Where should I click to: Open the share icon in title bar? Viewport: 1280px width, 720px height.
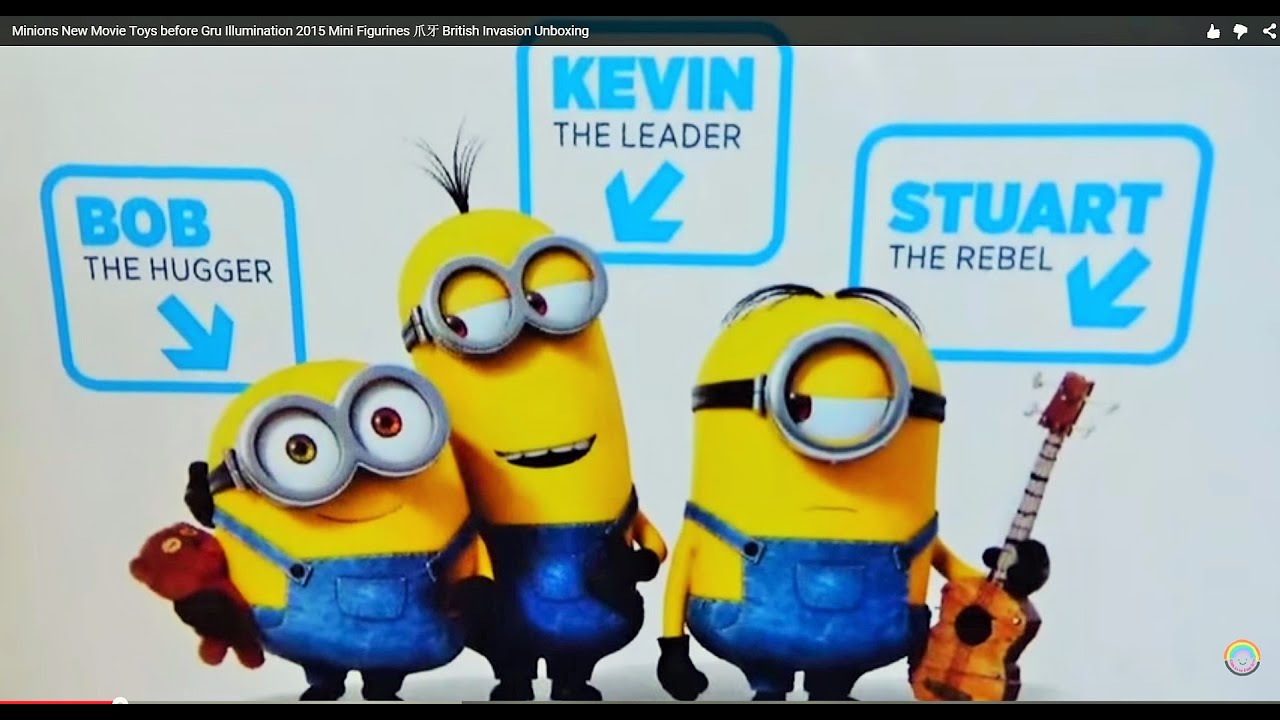tap(1269, 31)
